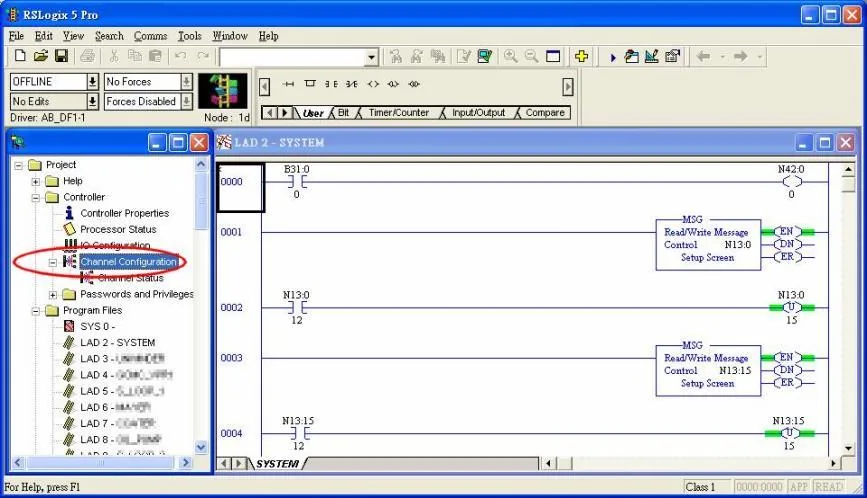Open the Search menu
Viewport: 867px width, 498px height.
[109, 36]
